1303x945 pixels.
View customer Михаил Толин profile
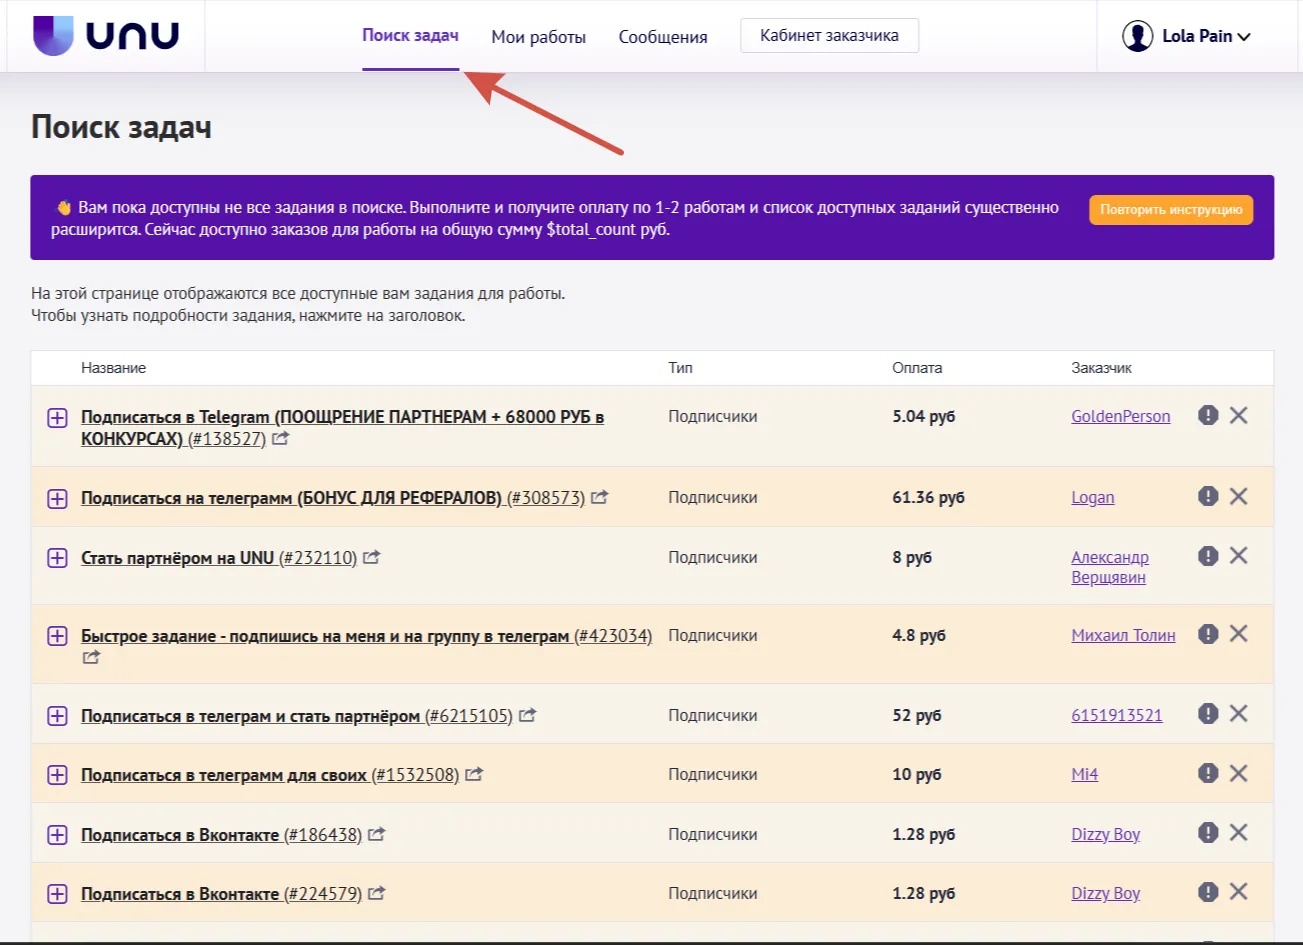pos(1123,635)
